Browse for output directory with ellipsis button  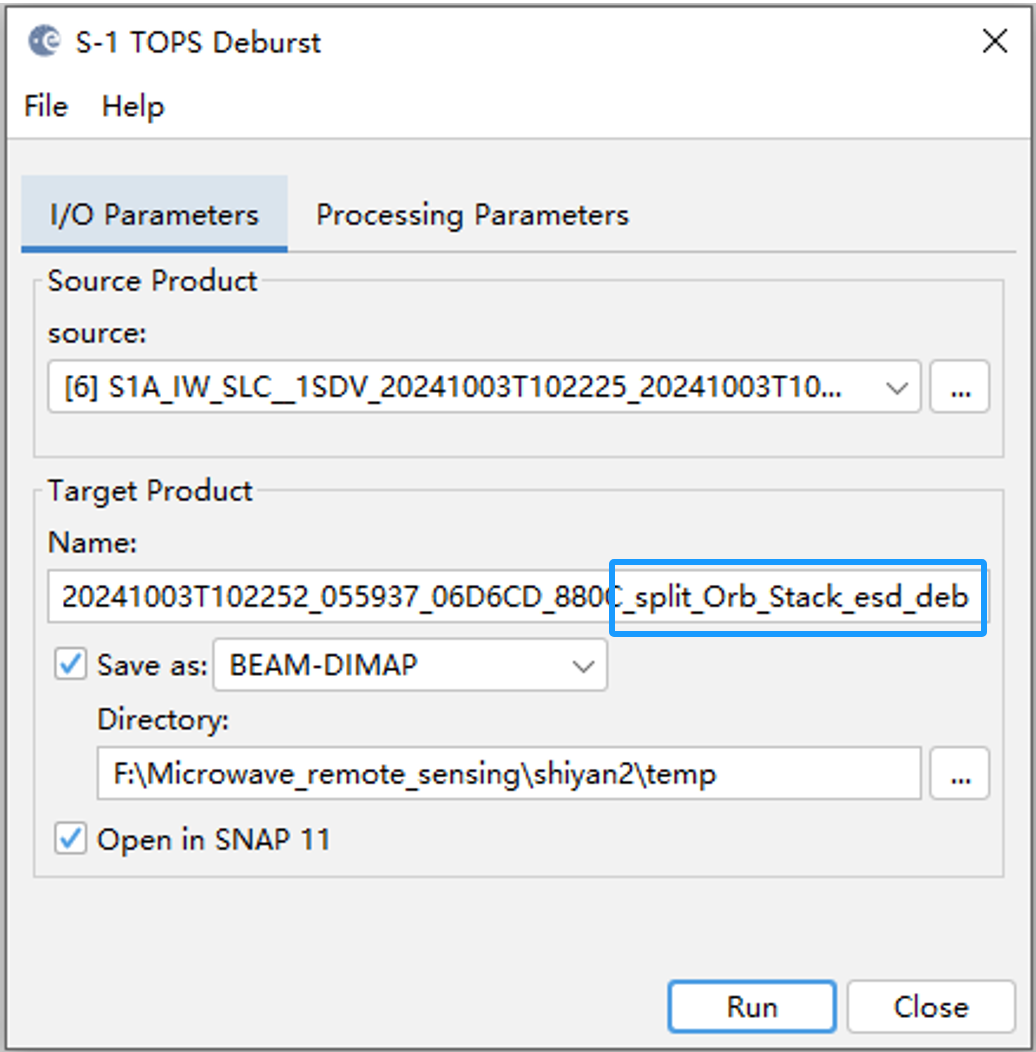960,773
